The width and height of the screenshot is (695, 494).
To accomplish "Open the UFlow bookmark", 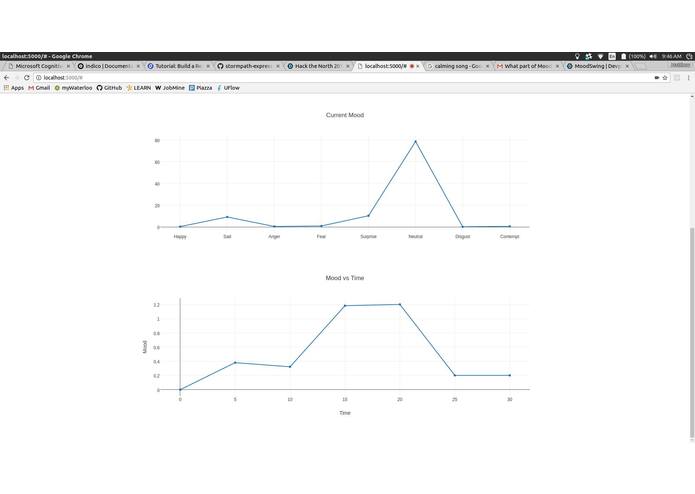I will click(x=228, y=88).
